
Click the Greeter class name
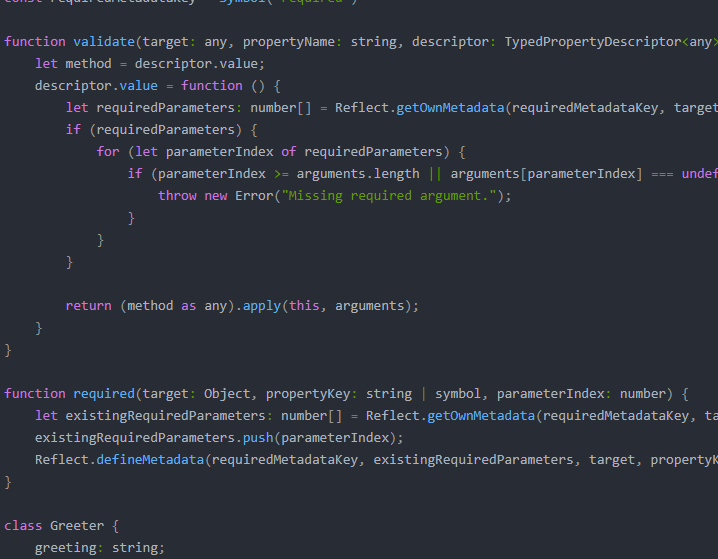pyautogui.click(x=77, y=525)
